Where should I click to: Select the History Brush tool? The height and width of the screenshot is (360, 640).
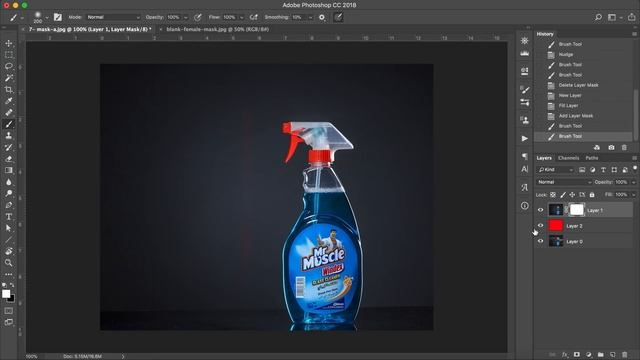point(9,147)
